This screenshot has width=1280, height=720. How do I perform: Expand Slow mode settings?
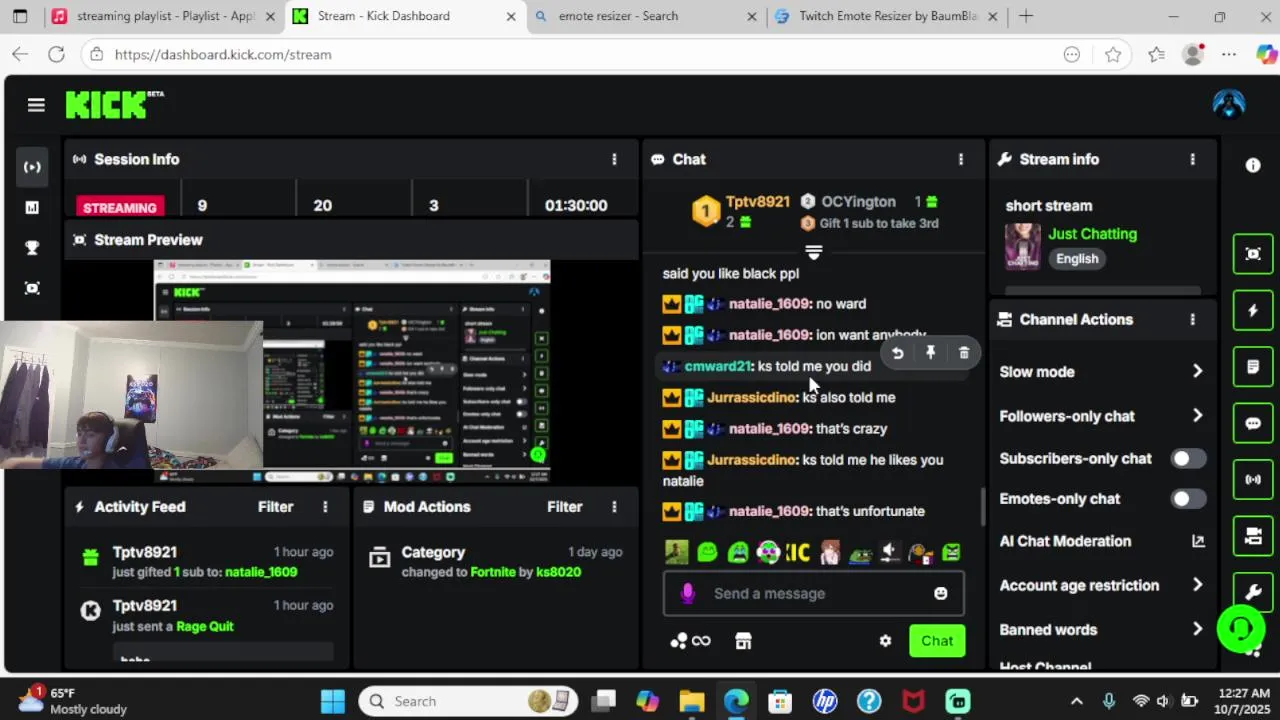(1197, 371)
